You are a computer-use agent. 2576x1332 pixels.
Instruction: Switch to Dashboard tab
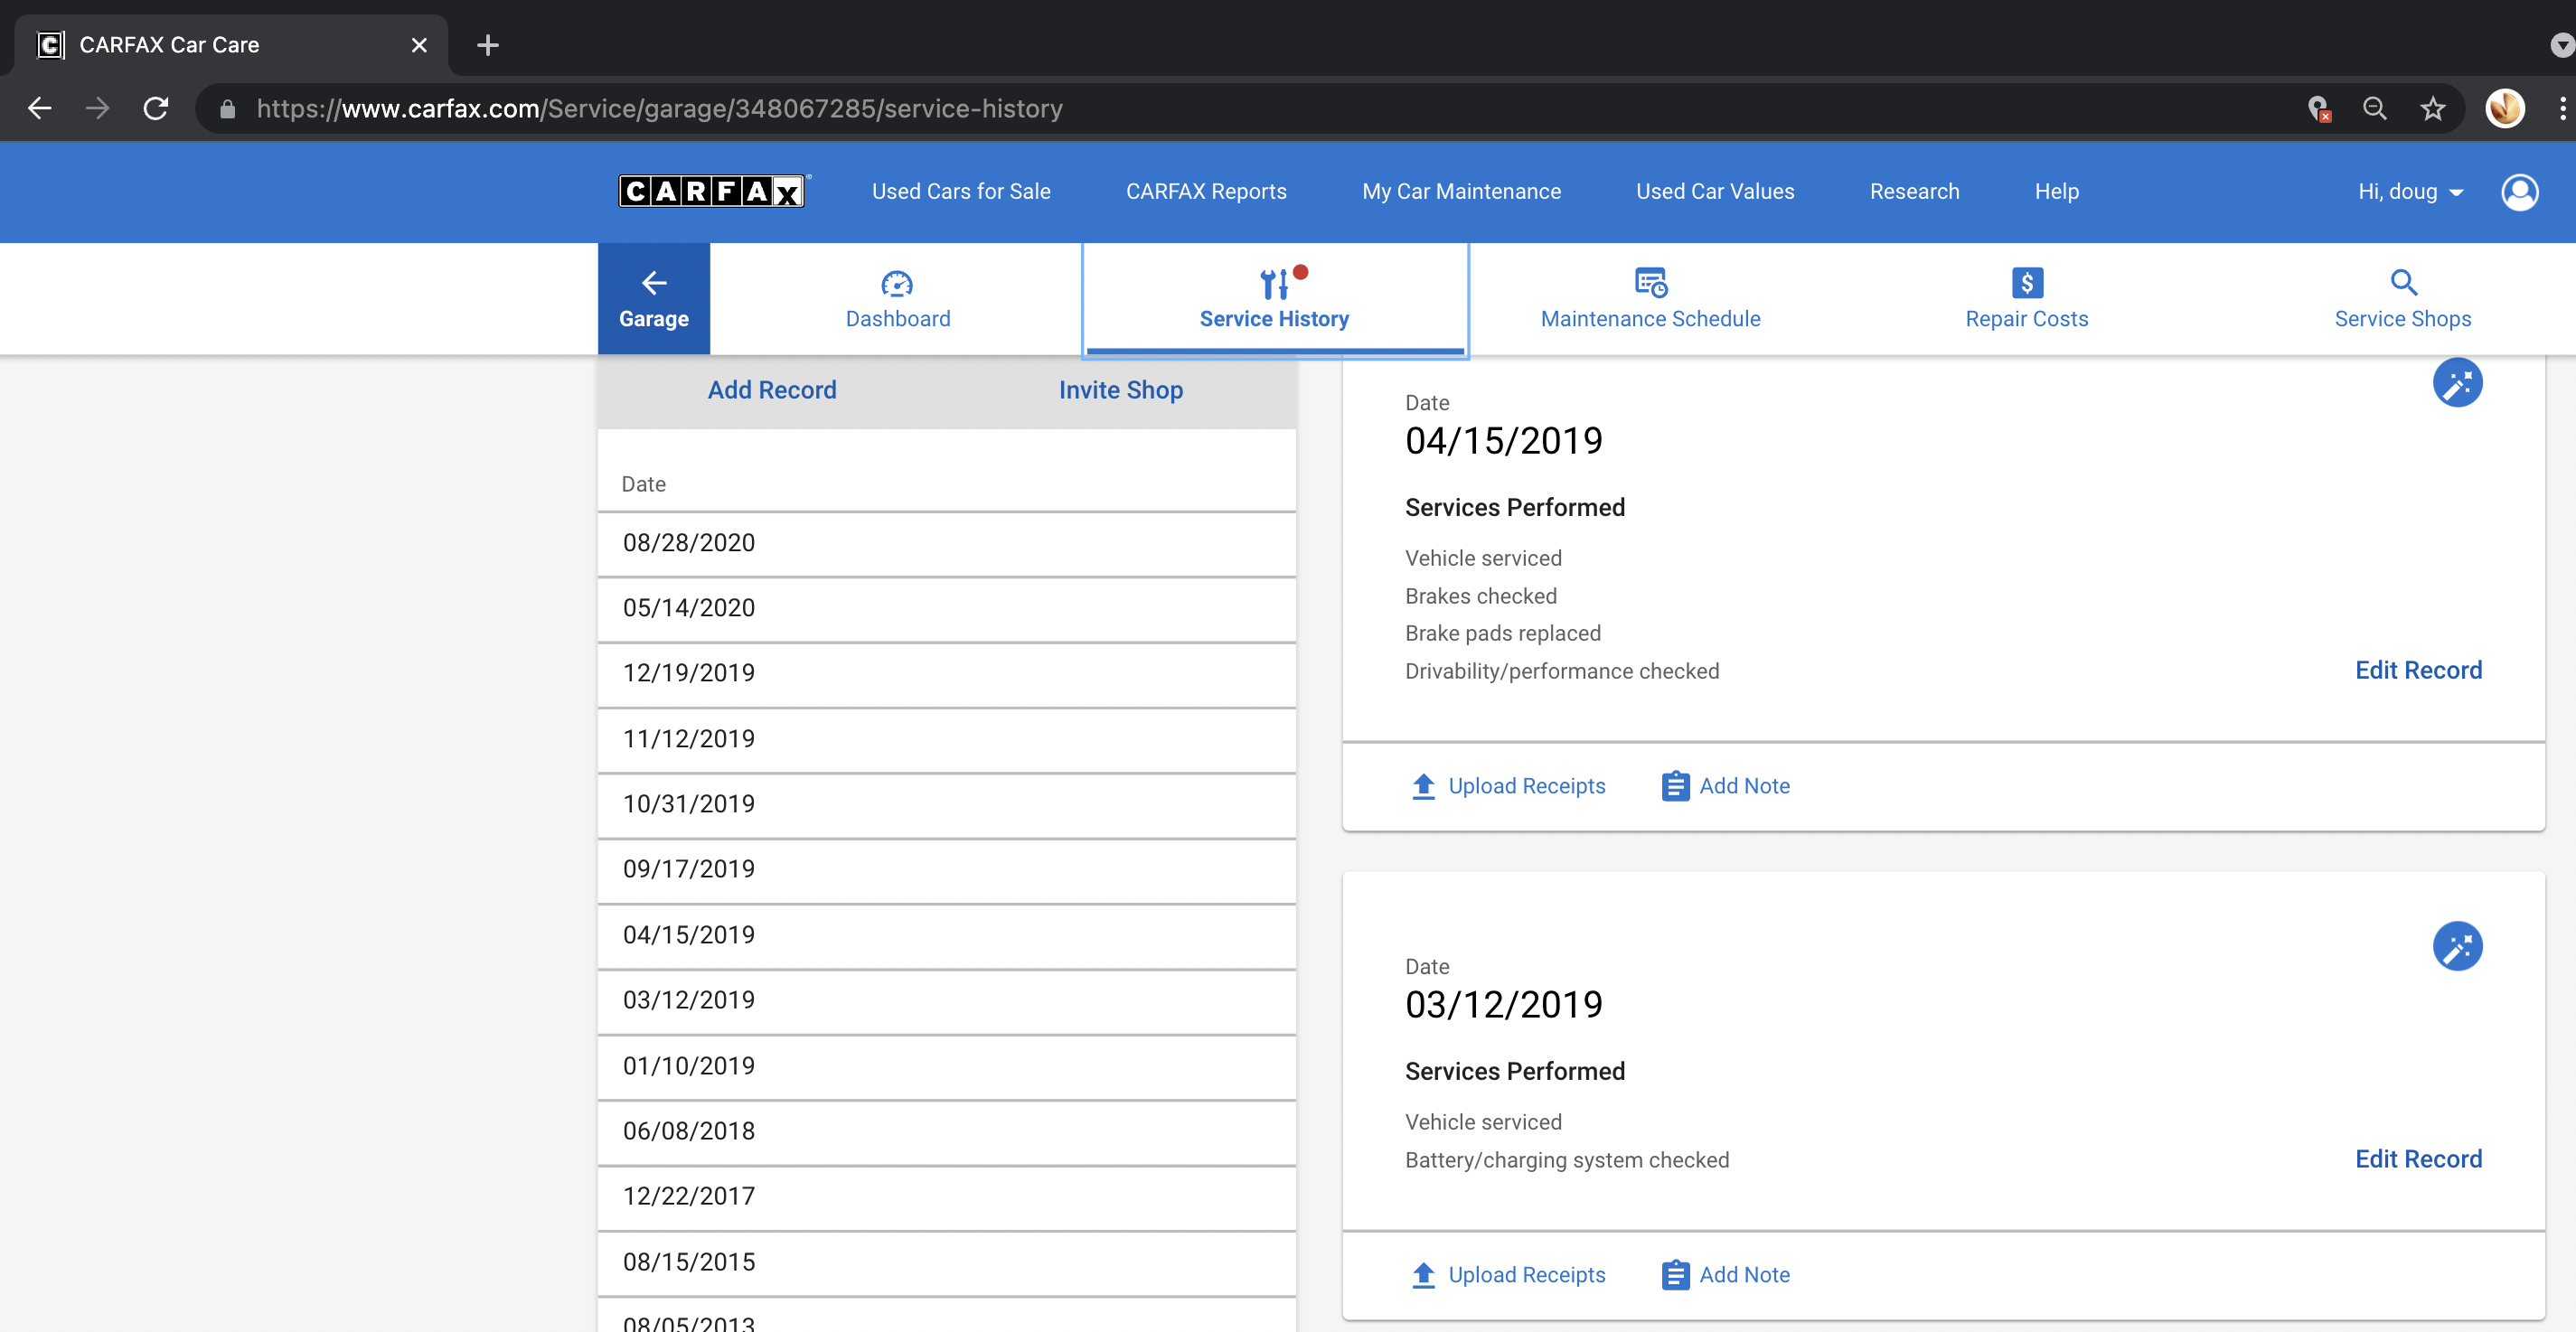(897, 299)
